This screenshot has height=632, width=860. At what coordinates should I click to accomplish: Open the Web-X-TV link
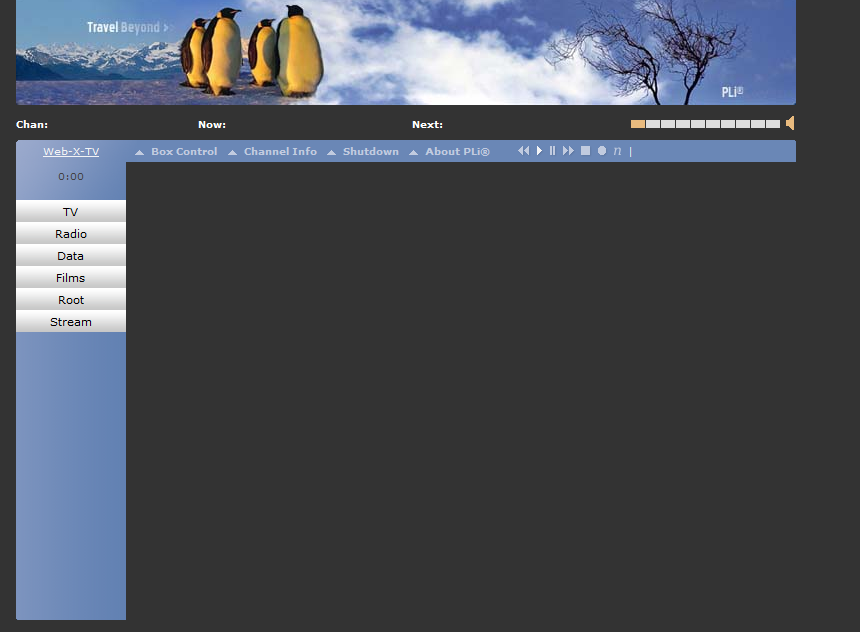click(x=71, y=152)
